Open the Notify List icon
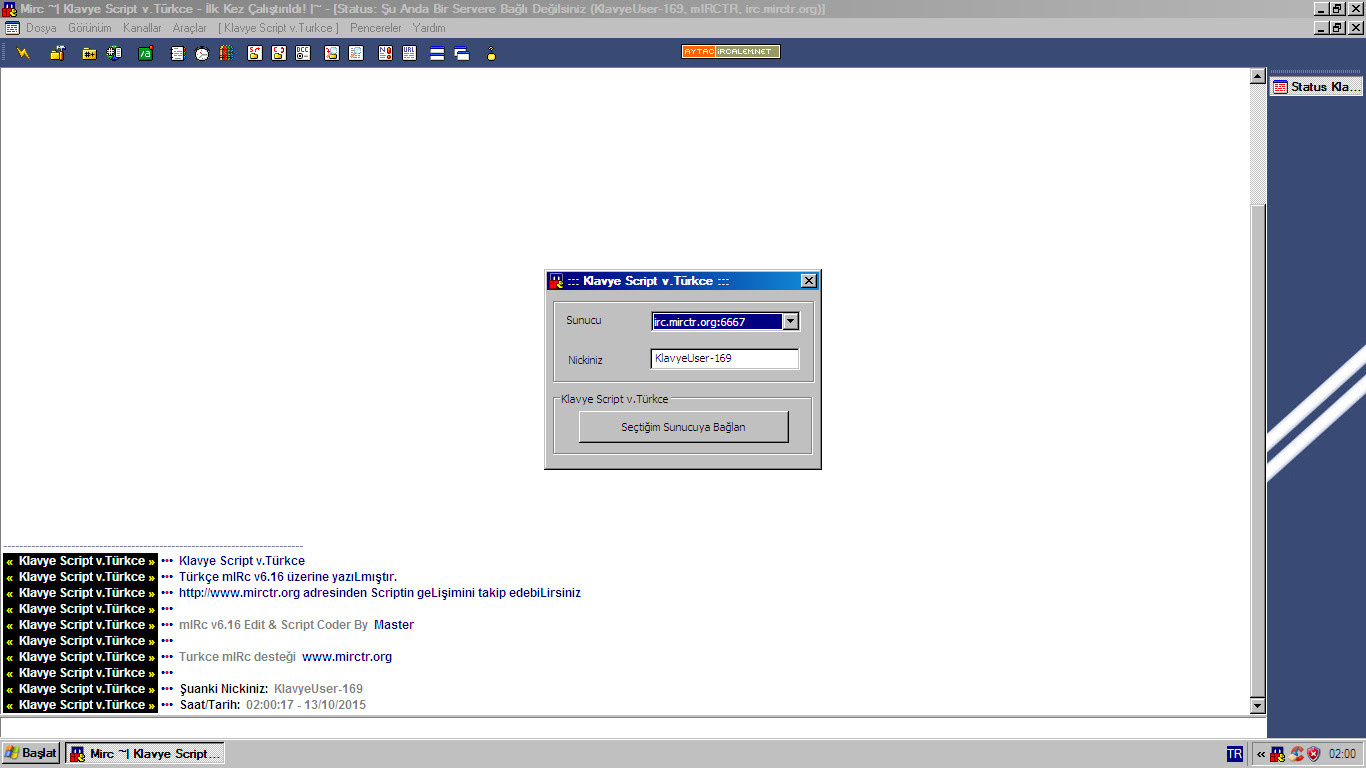Screen dimensions: 1366x768 [385, 53]
